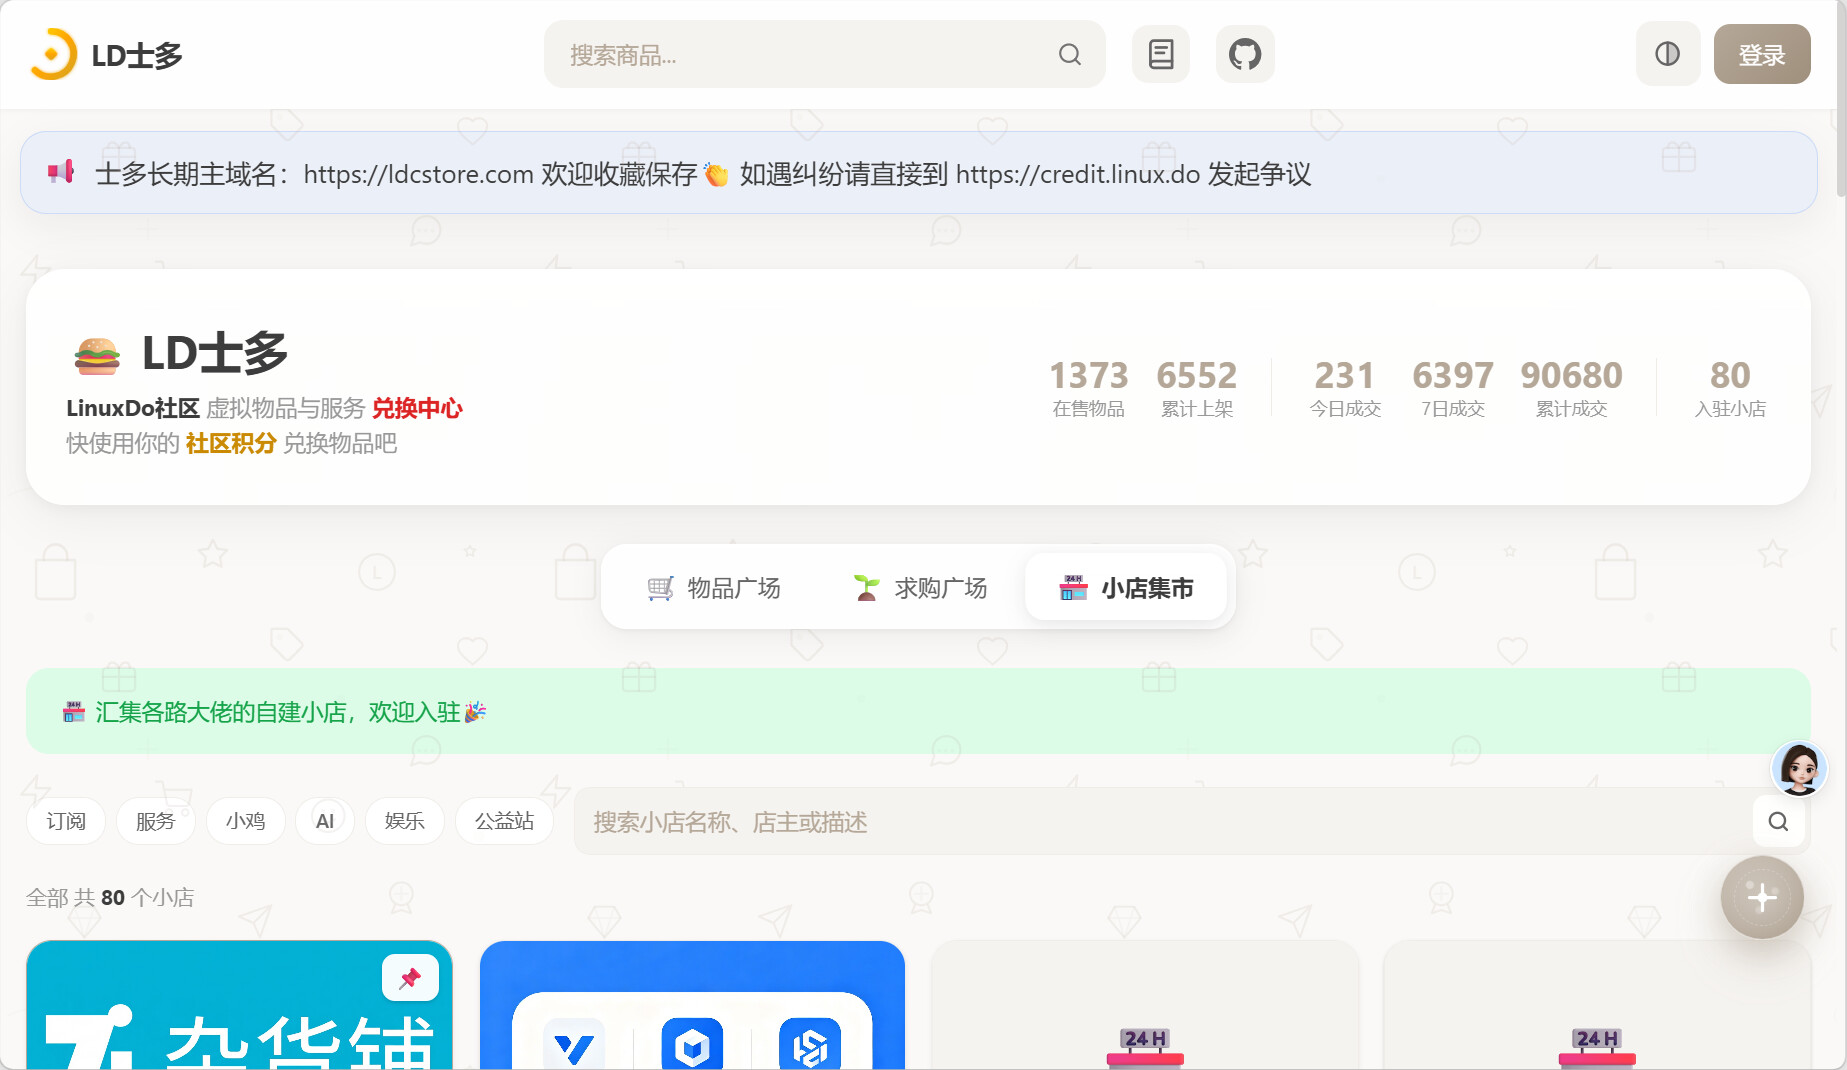Toggle the light/dark theme button

[1668, 54]
